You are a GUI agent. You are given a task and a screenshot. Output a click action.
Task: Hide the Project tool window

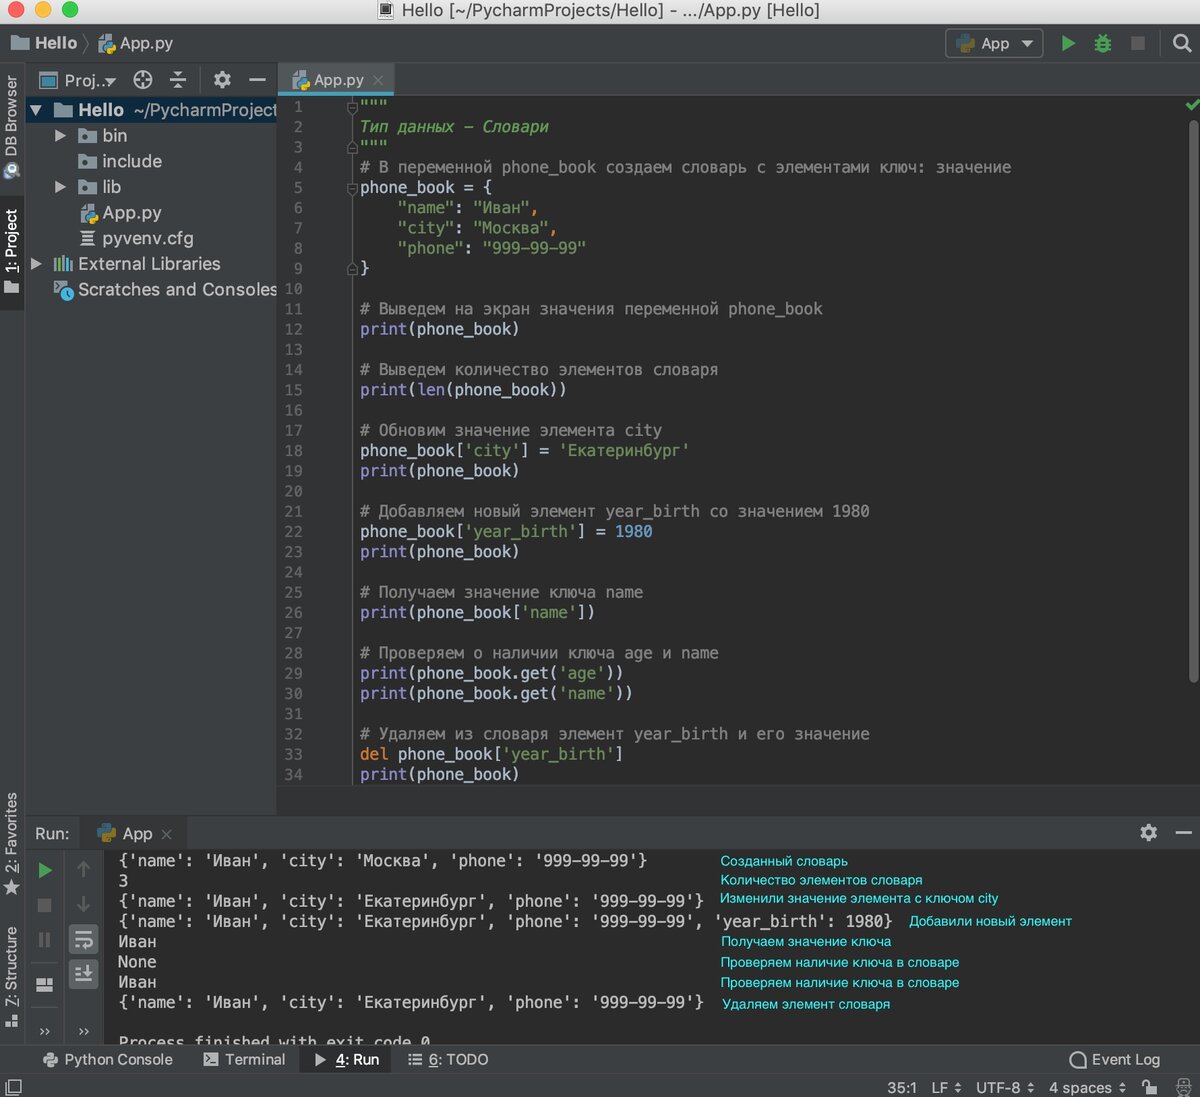[257, 80]
